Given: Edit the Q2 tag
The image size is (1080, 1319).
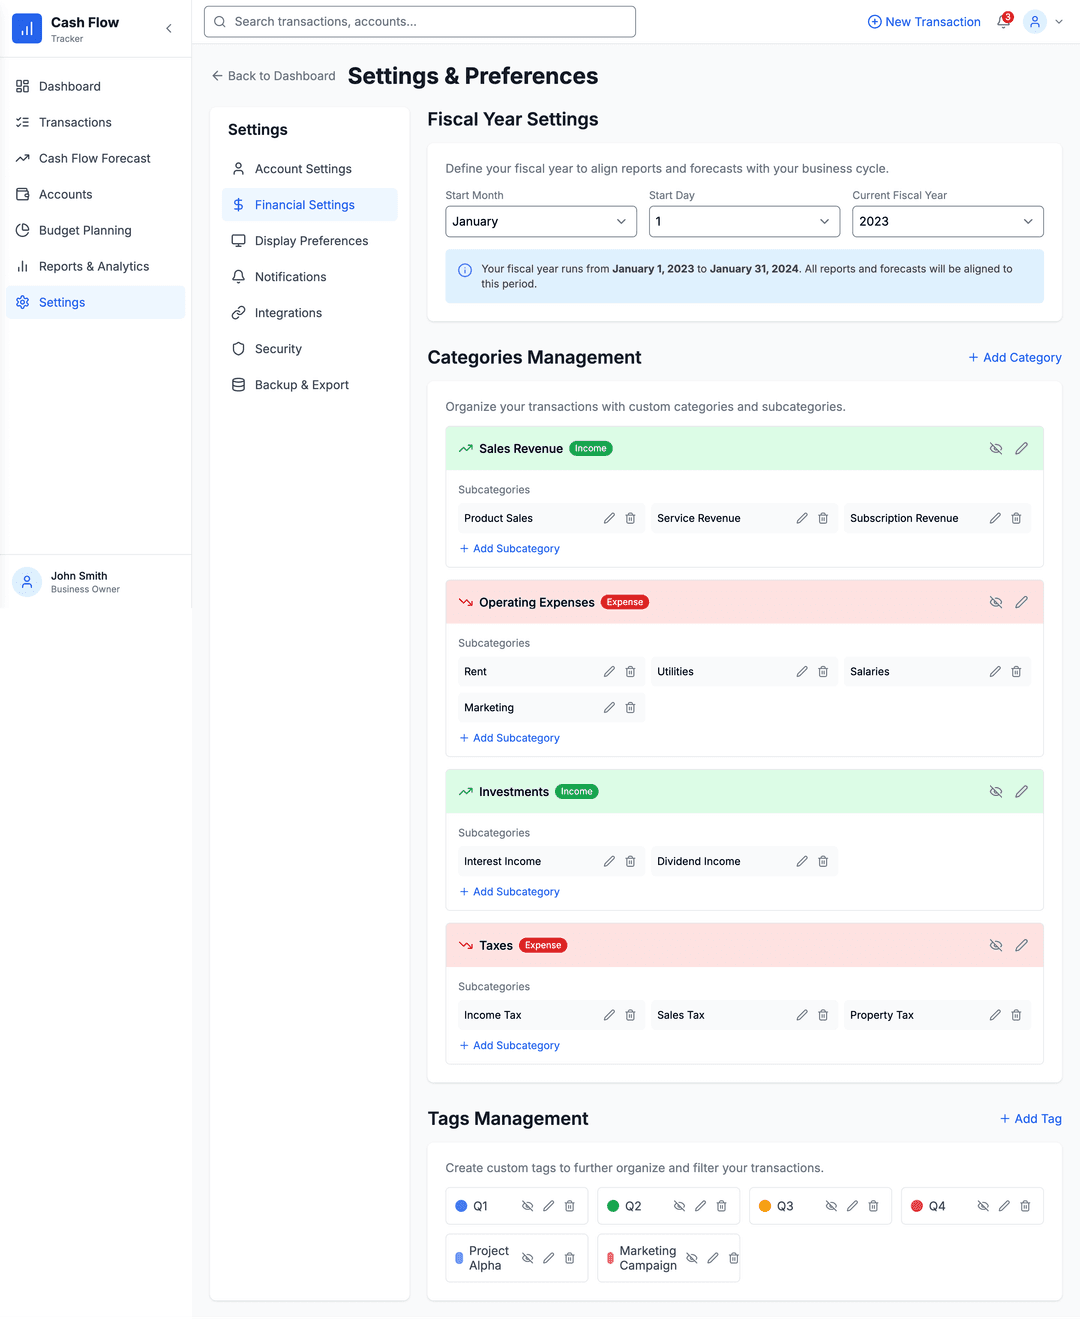Looking at the screenshot, I should pyautogui.click(x=700, y=1206).
